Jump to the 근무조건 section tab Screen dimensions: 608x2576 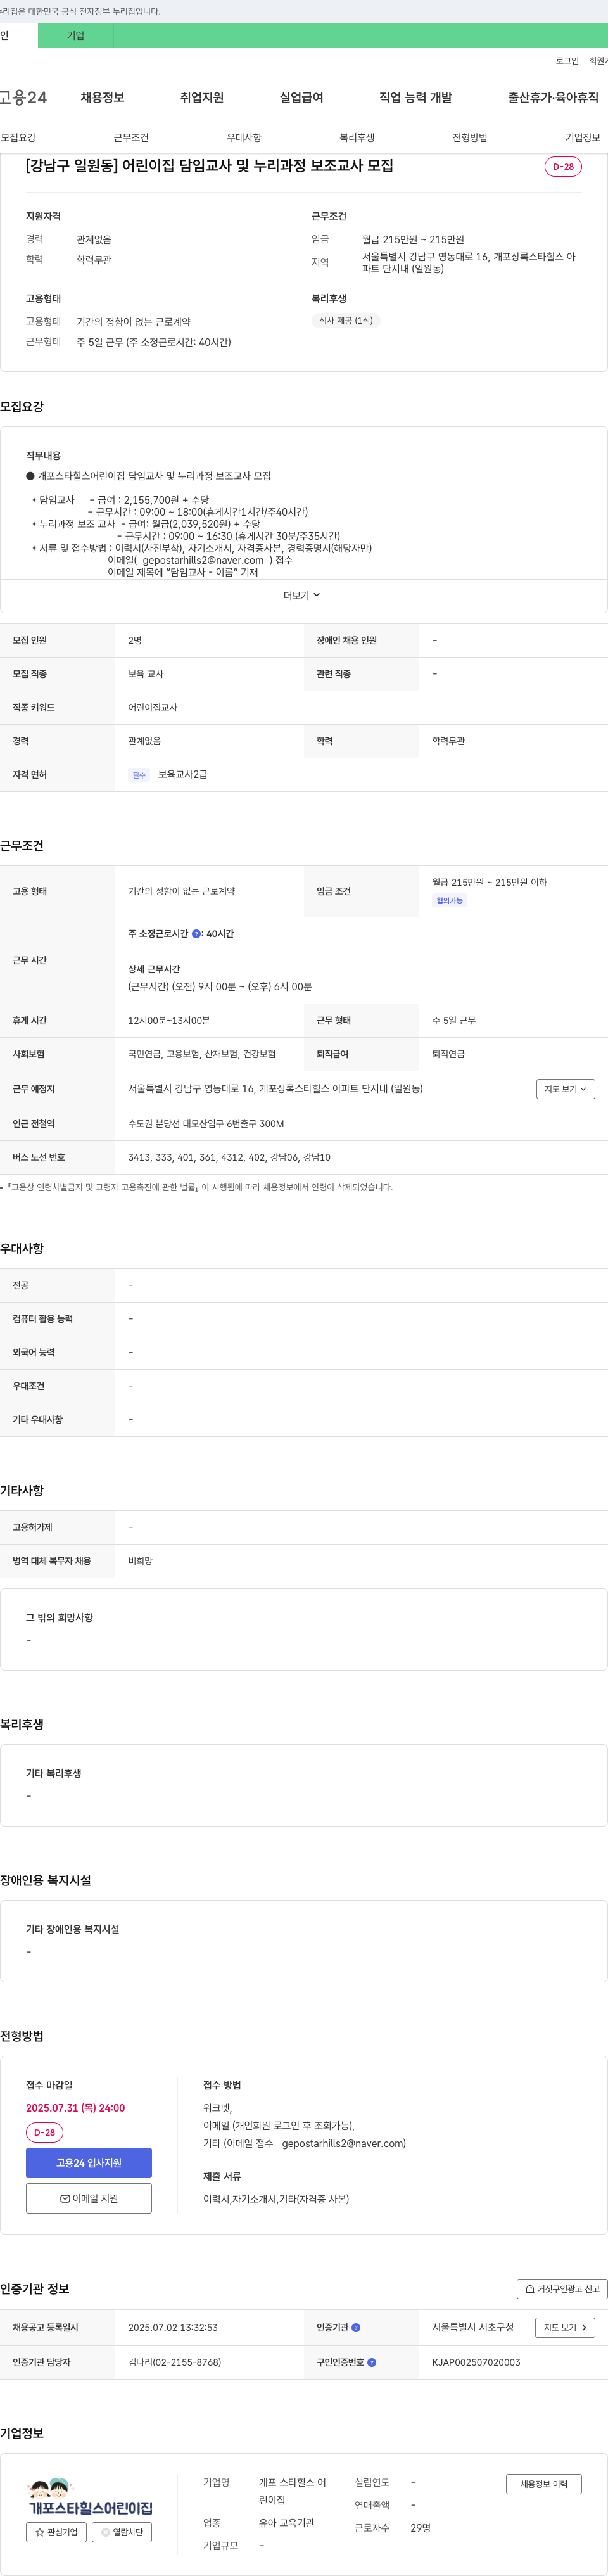click(131, 137)
